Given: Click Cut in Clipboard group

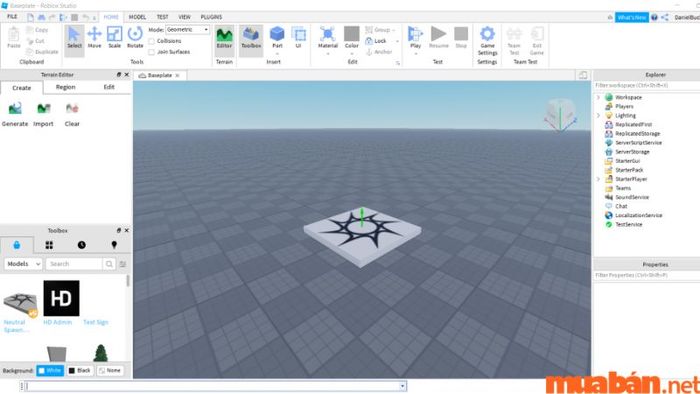Looking at the screenshot, I should click(35, 41).
